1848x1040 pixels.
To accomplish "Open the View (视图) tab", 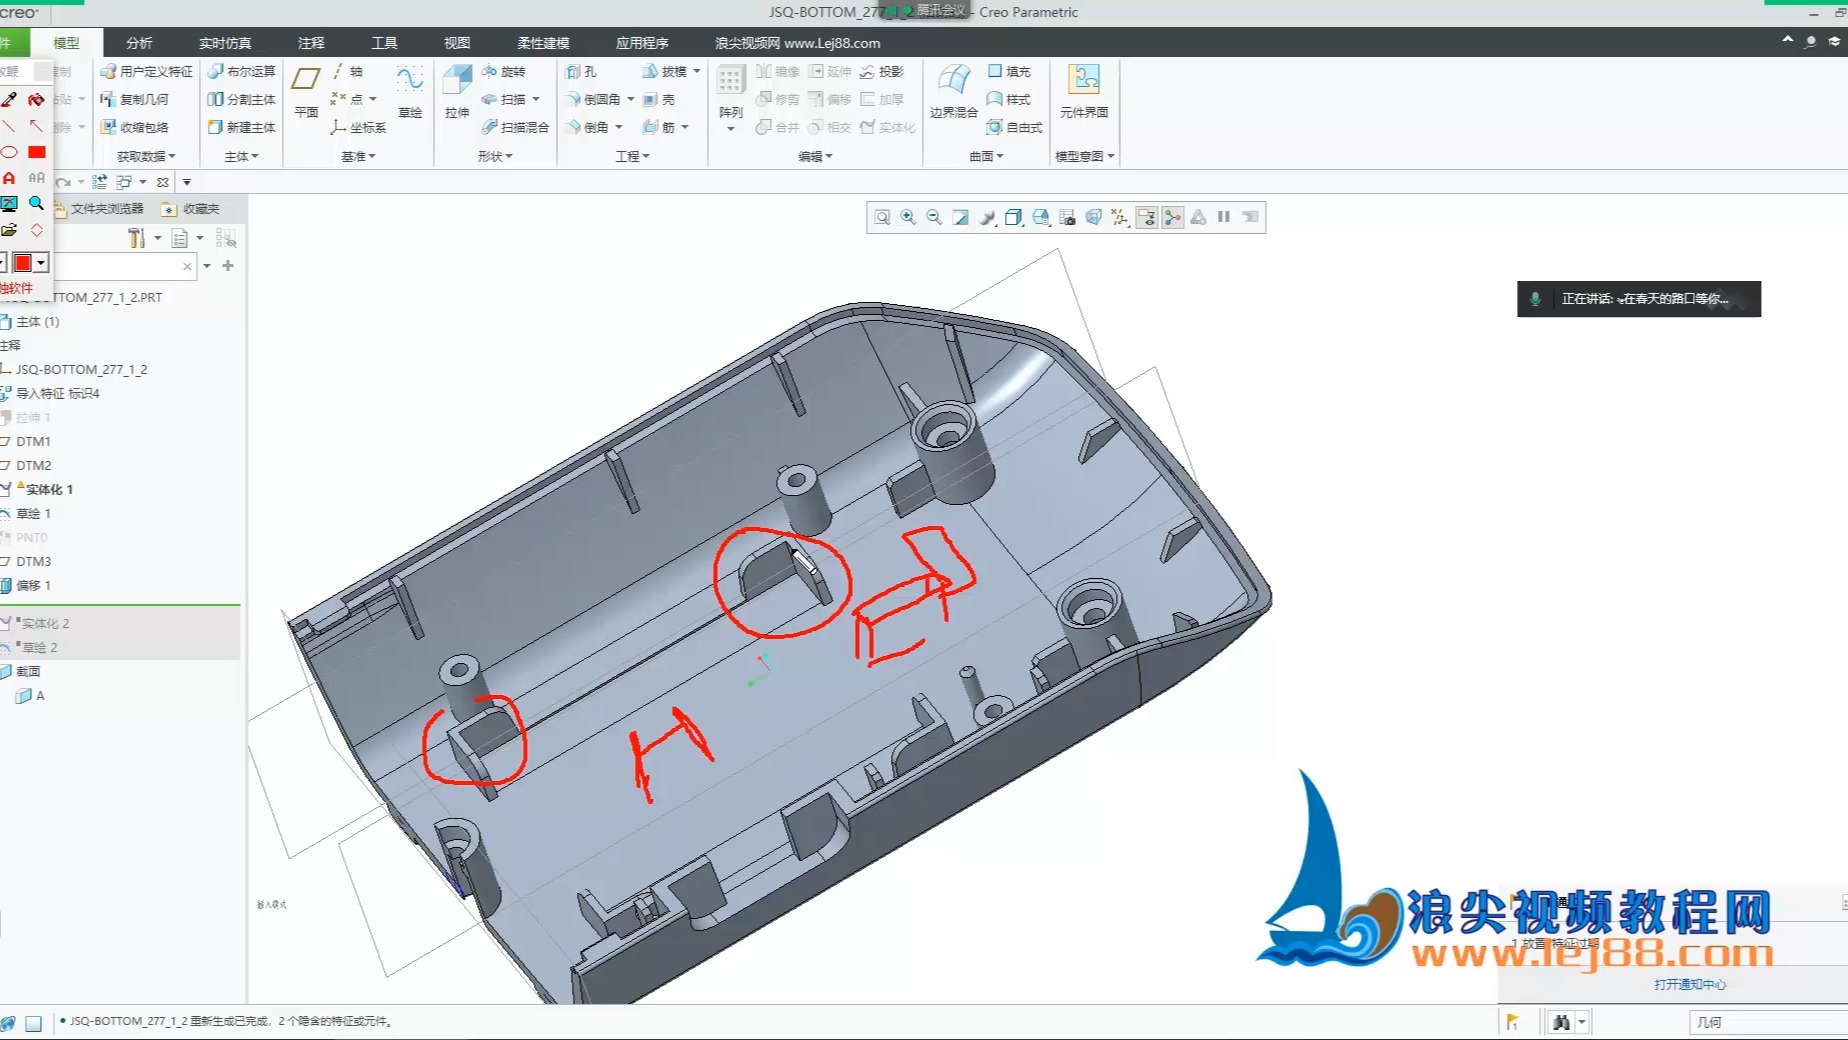I will pyautogui.click(x=457, y=43).
